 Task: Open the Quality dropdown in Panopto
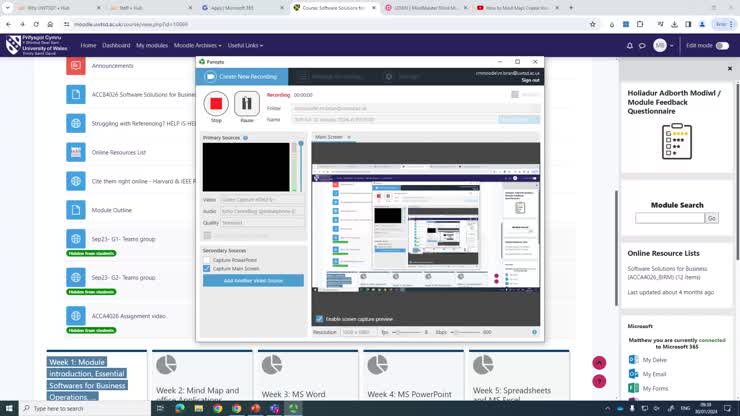(x=261, y=223)
